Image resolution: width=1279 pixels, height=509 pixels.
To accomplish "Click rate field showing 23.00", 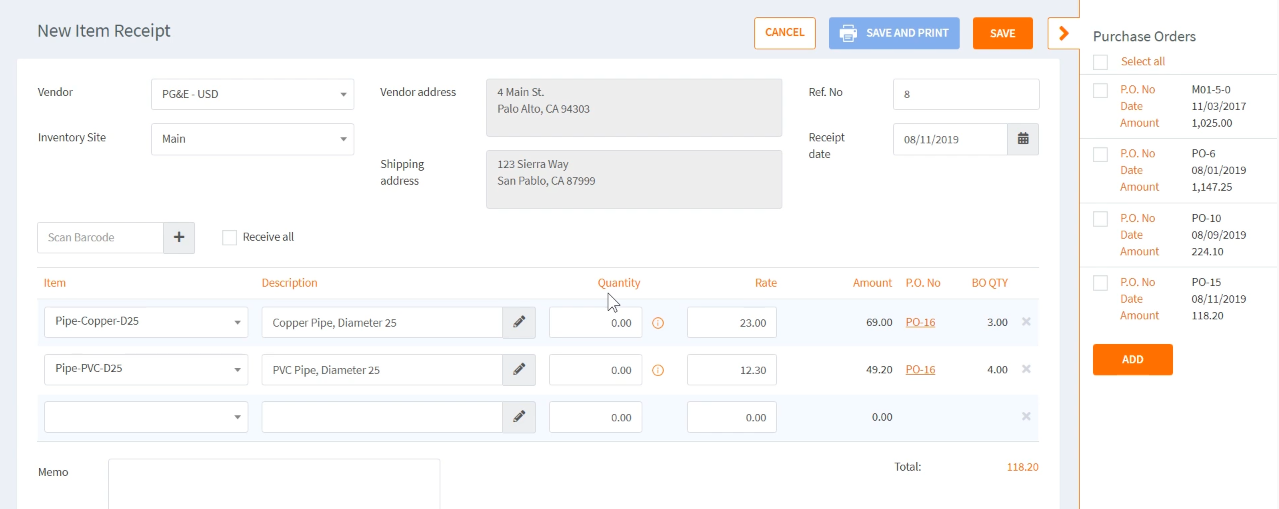I will (x=732, y=323).
